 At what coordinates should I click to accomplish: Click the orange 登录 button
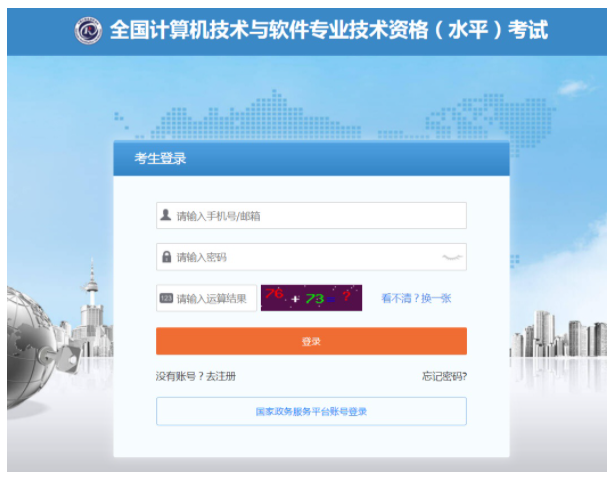click(x=311, y=341)
